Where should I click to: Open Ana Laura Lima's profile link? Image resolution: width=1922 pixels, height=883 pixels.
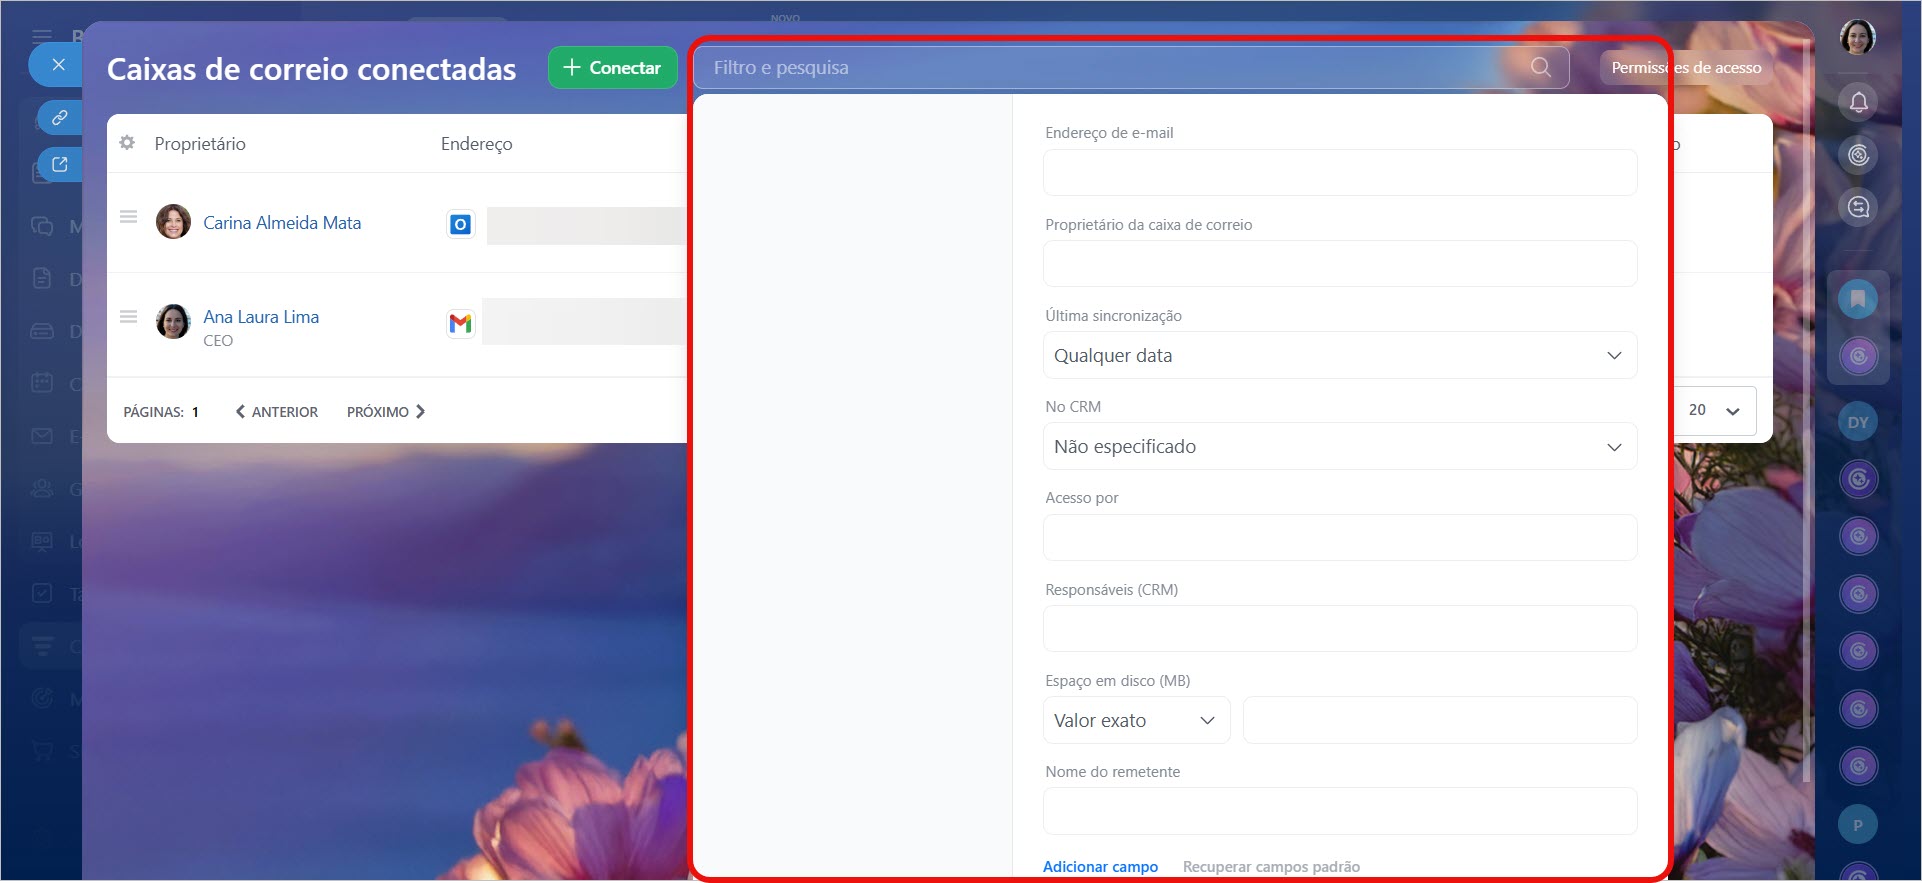[x=261, y=317]
